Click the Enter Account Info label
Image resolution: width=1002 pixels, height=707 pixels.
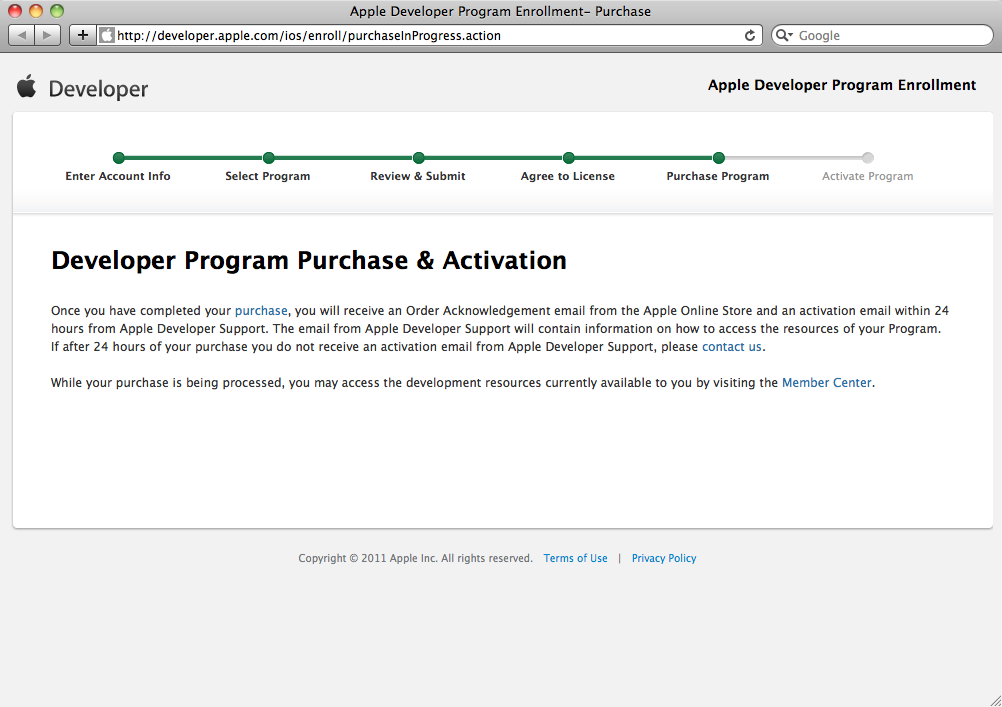pos(118,176)
